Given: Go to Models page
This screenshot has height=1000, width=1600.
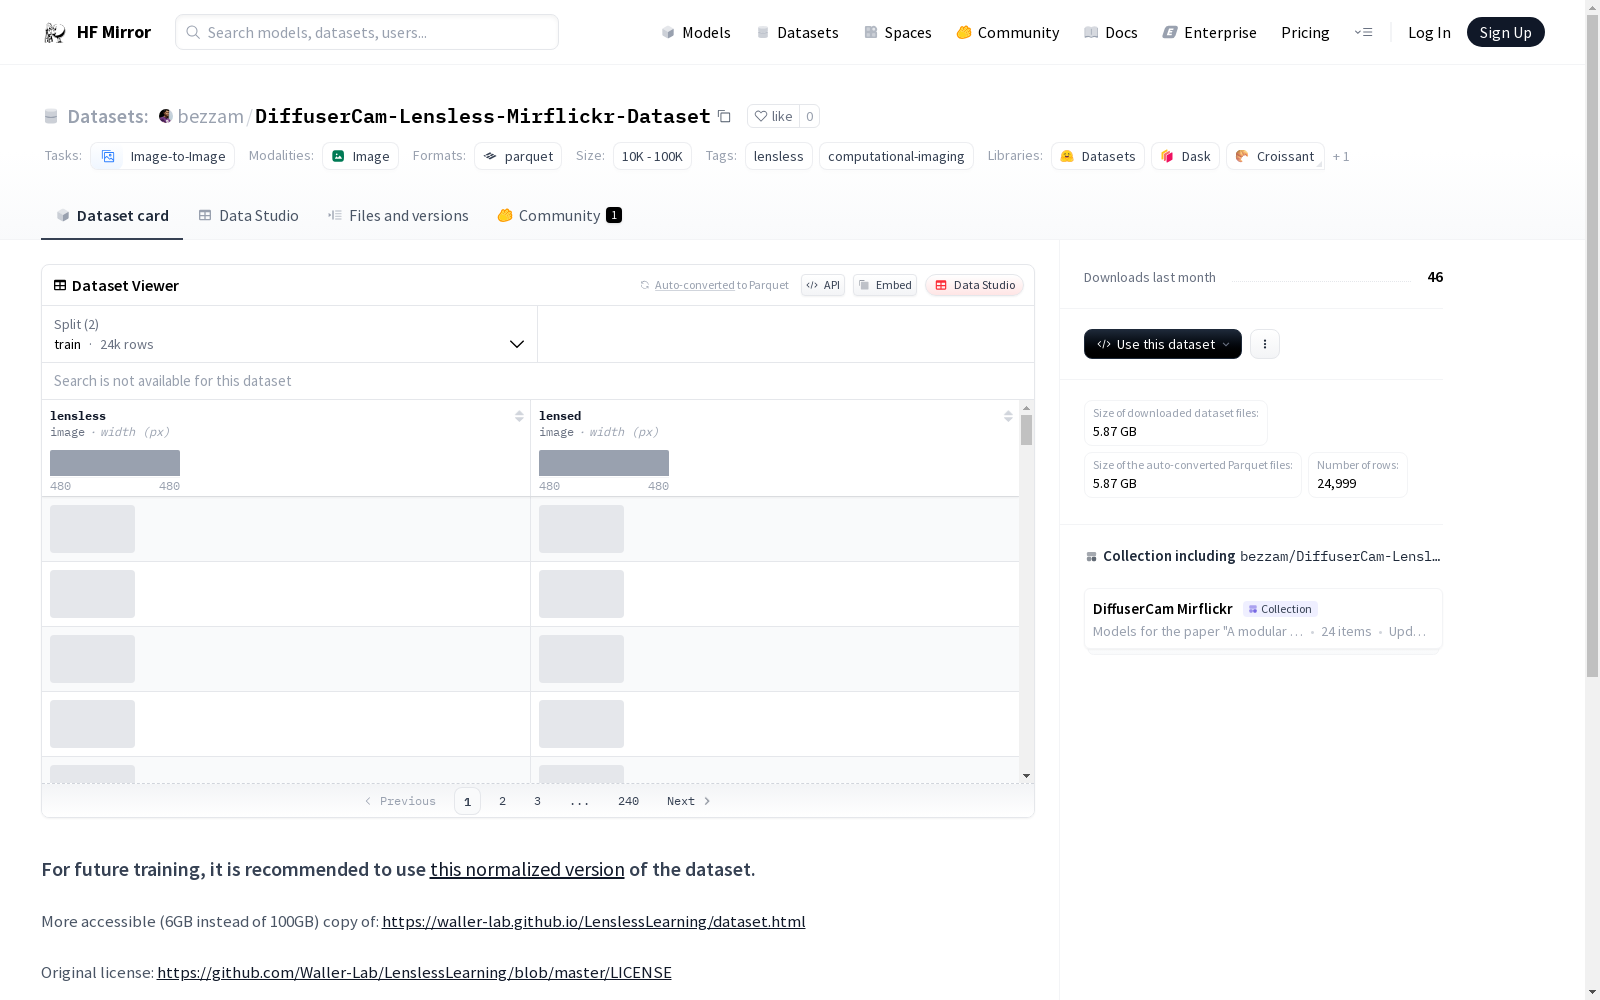Looking at the screenshot, I should (696, 32).
